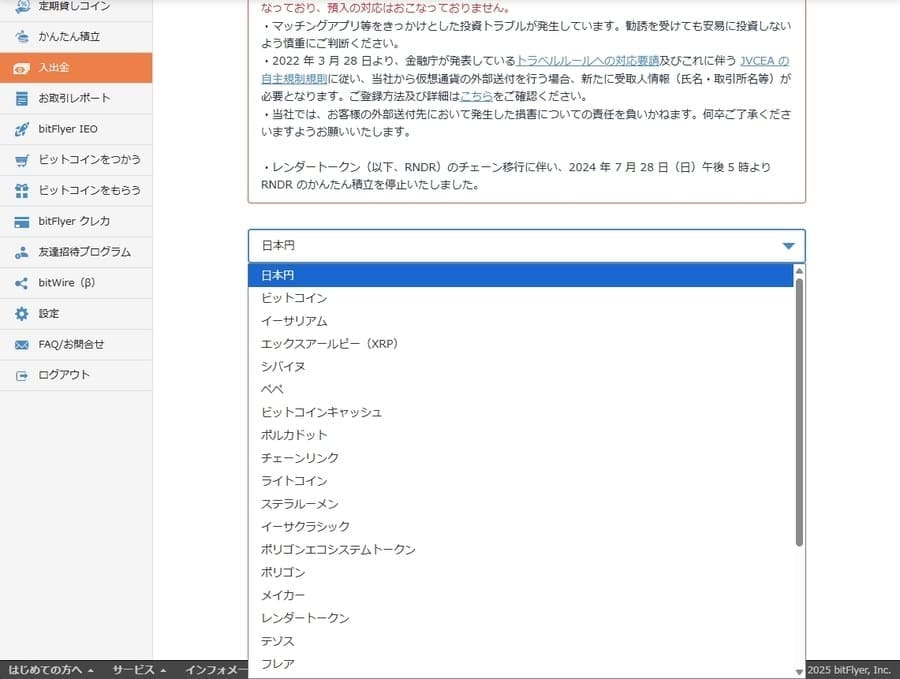Image resolution: width=900 pixels, height=679 pixels.
Task: Expand インフォメーション footer menu
Action: coord(216,670)
